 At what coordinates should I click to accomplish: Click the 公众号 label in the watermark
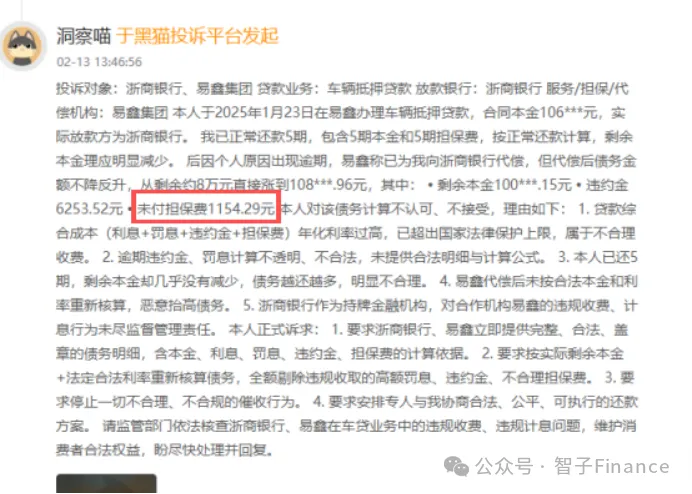click(504, 467)
